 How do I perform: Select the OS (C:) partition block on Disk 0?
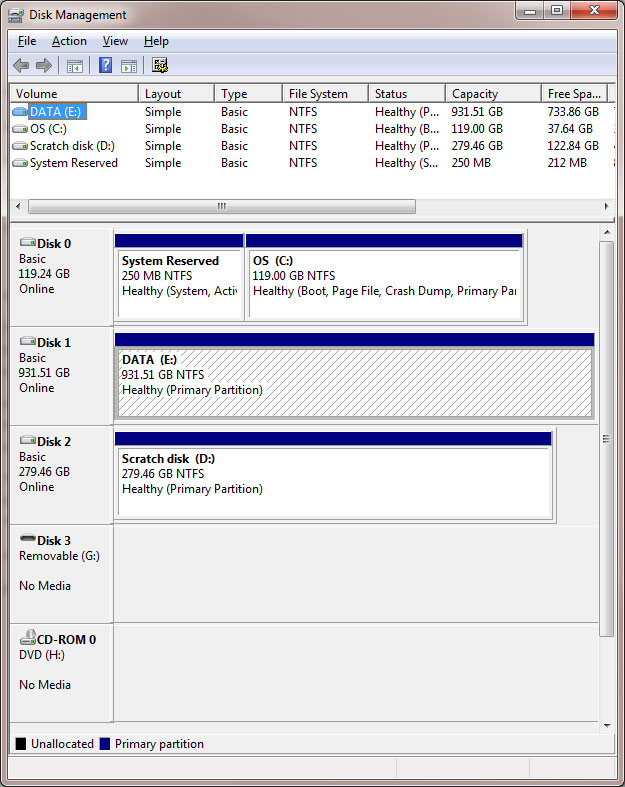point(384,283)
